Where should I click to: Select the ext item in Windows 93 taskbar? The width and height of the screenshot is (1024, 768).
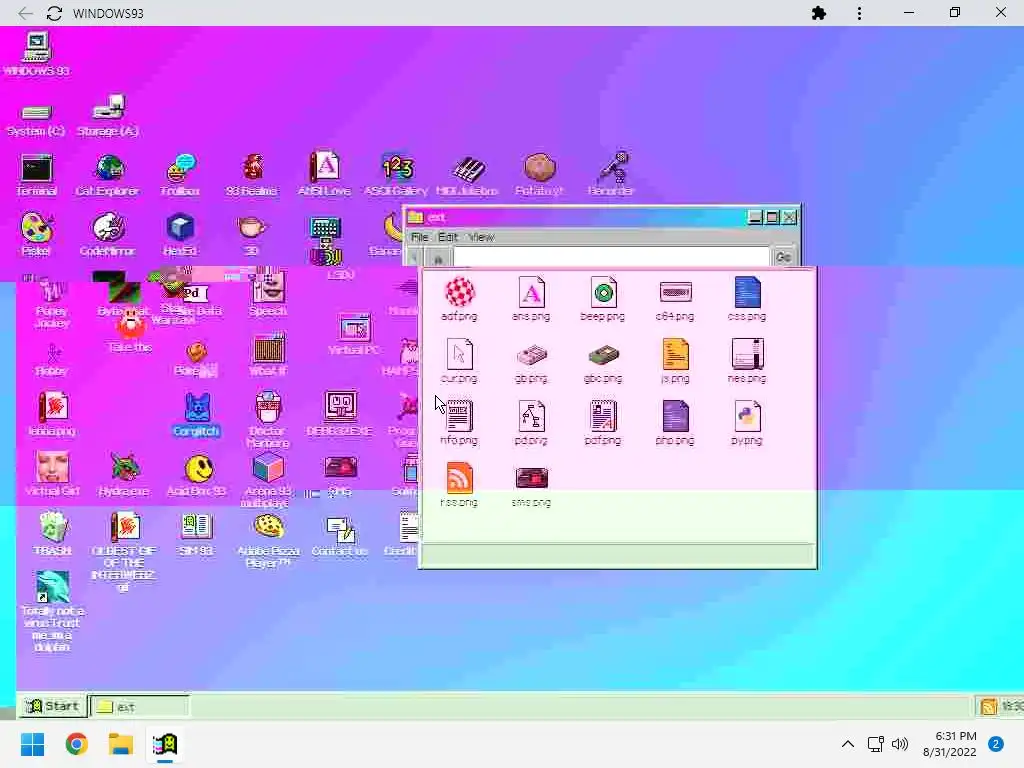140,707
